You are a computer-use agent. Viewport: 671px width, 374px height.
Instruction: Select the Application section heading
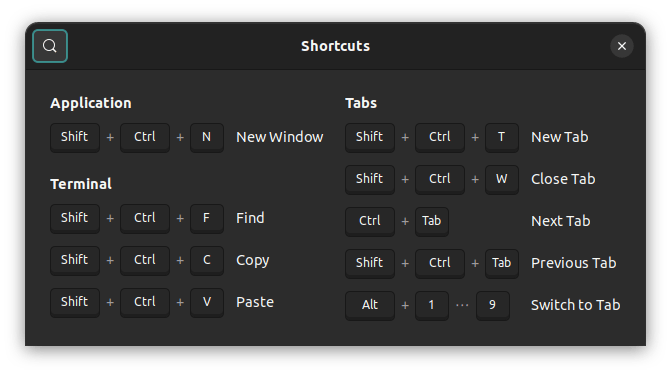tap(91, 103)
